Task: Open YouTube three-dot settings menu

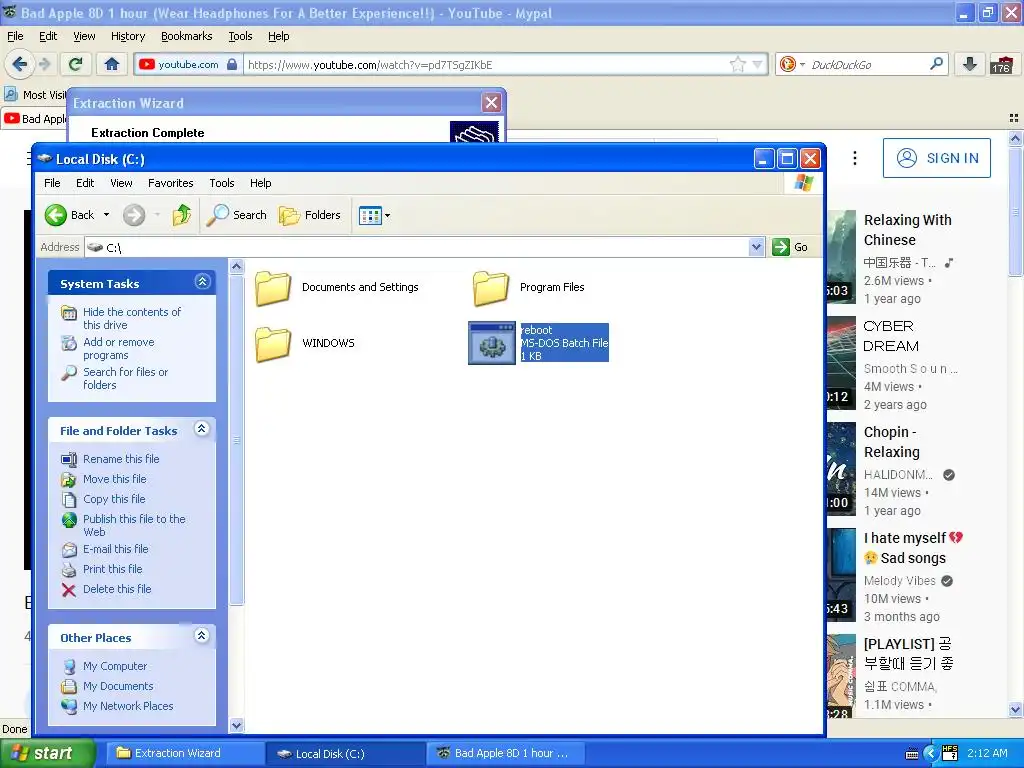Action: coord(854,158)
